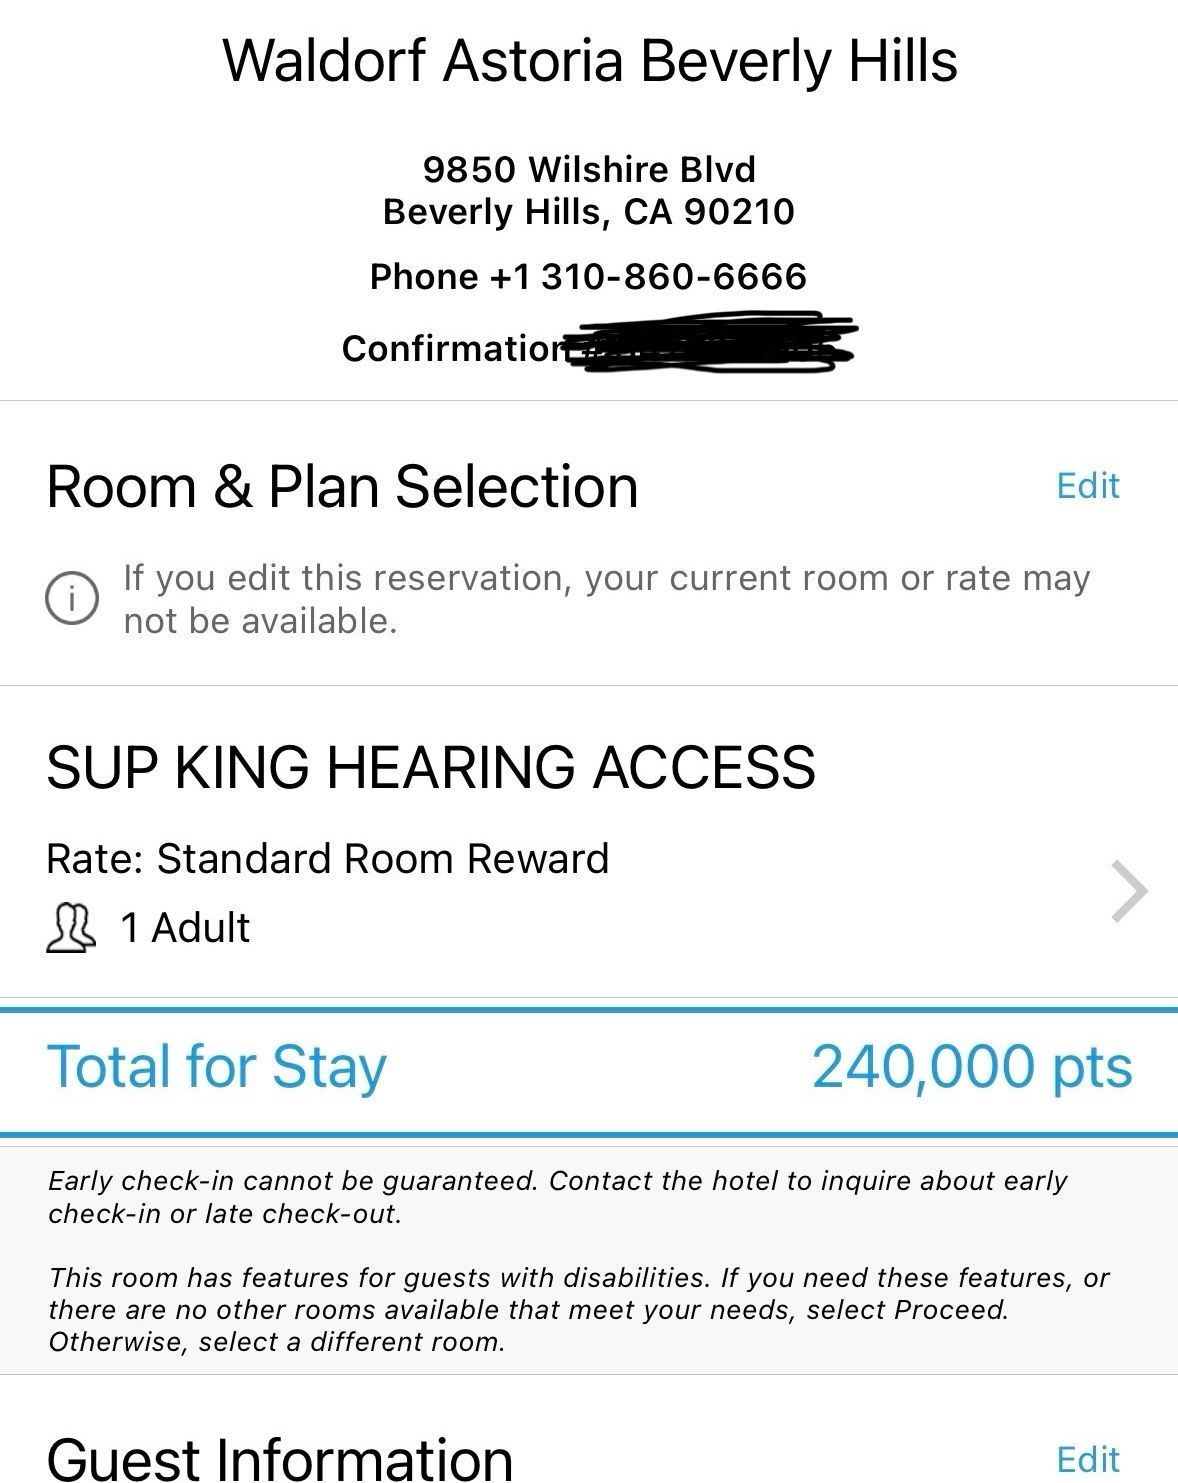
Task: Select the SUP KING HEARING ACCESS room
Action: coord(431,768)
